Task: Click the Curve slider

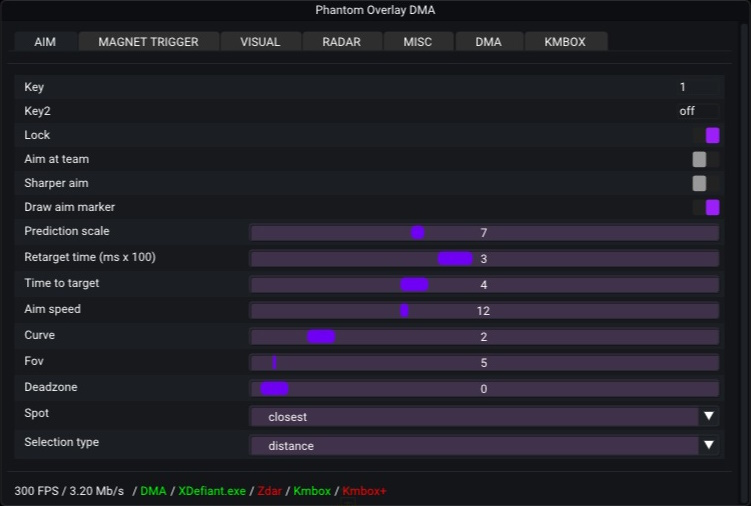Action: point(484,336)
